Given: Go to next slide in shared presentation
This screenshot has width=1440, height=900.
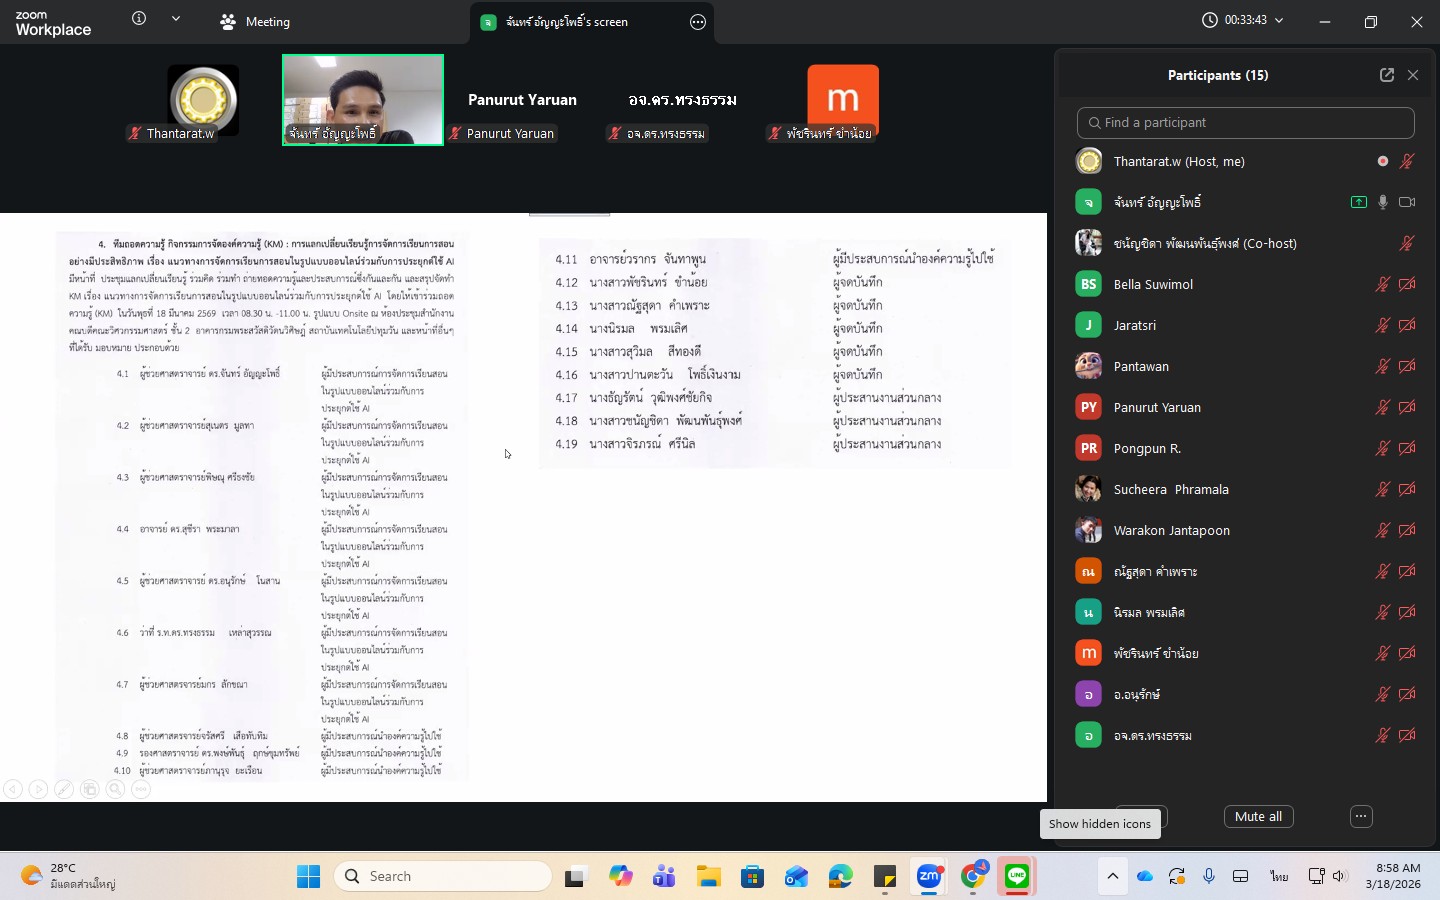Looking at the screenshot, I should pyautogui.click(x=38, y=789).
